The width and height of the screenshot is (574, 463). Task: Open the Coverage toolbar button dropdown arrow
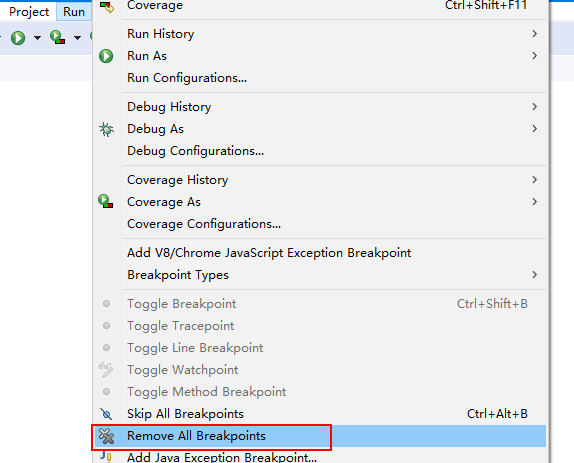[77, 37]
